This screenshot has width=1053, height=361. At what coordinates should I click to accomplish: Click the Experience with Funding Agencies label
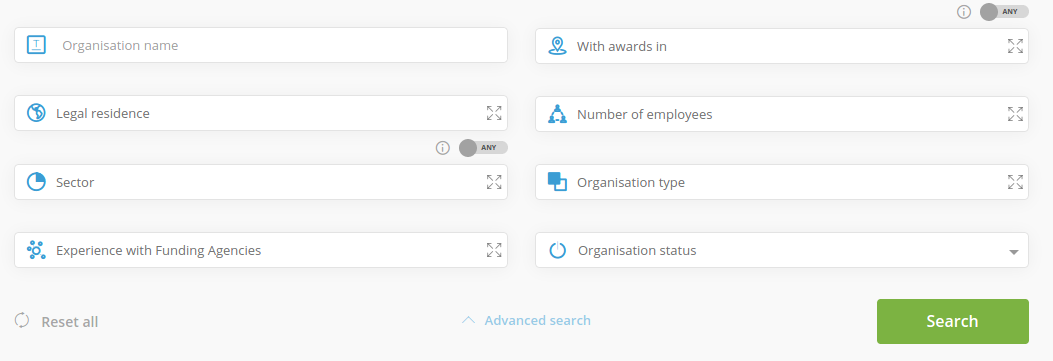[158, 250]
